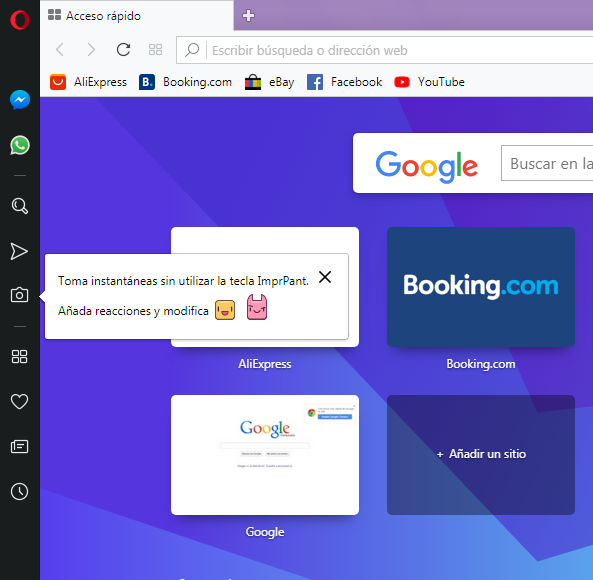593x580 pixels.
Task: Click the AliExpress label under the tile
Action: click(265, 364)
